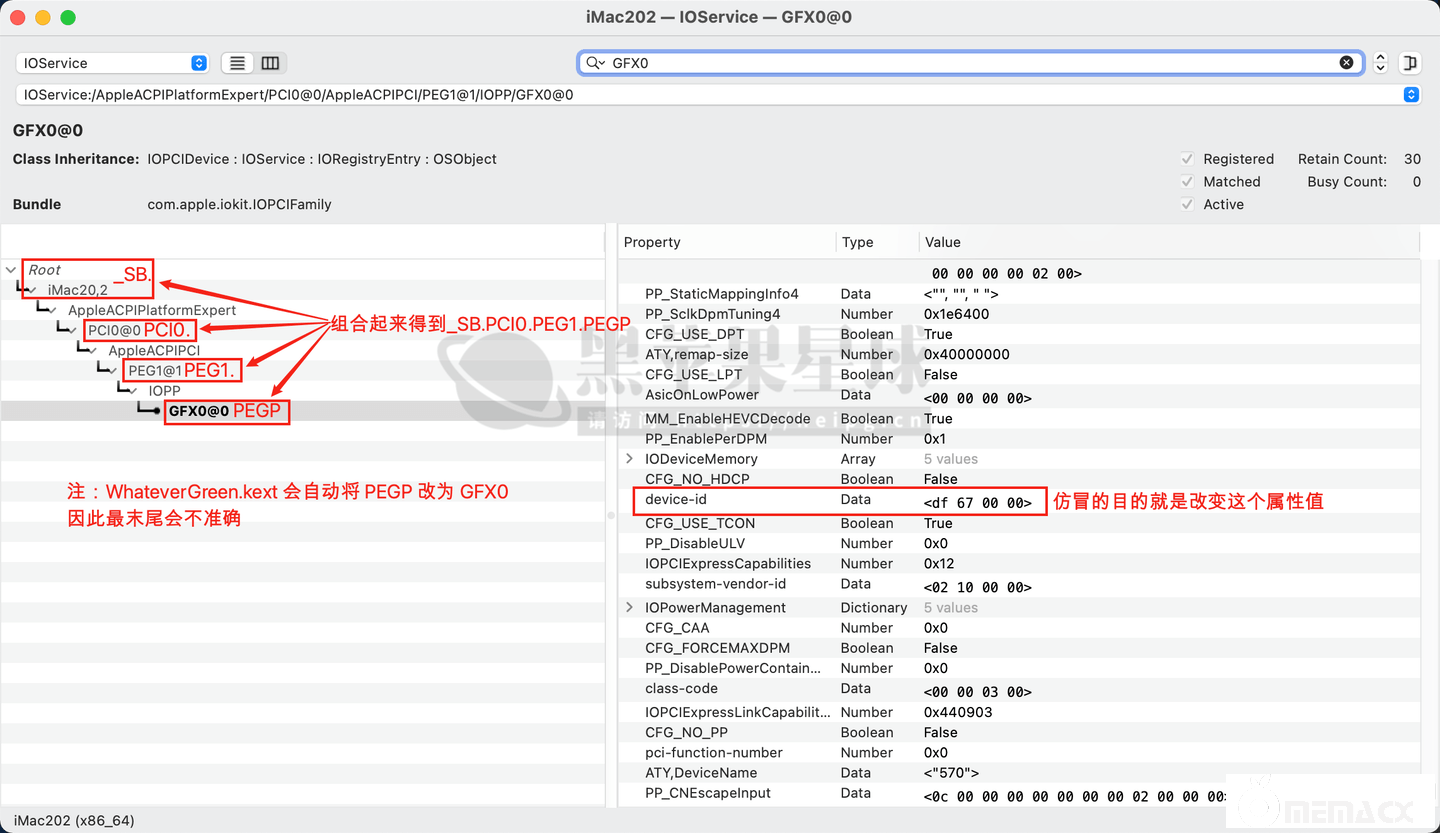
Task: Collapse the Root tree node
Action: coord(11,270)
